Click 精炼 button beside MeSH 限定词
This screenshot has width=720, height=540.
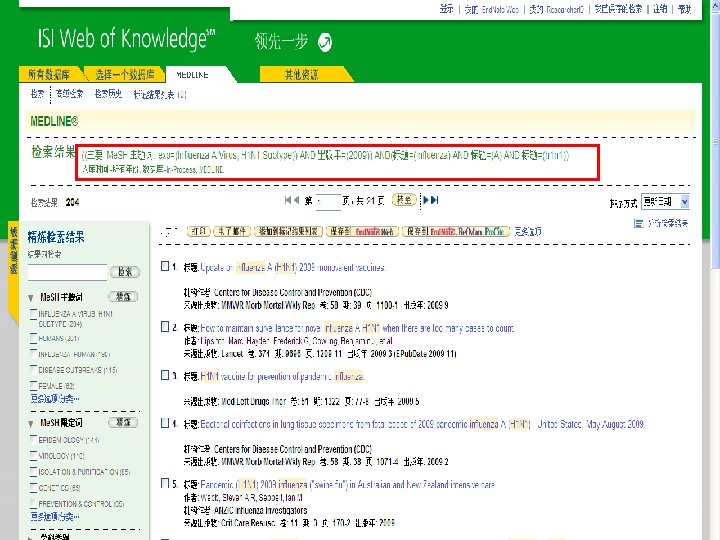123,422
